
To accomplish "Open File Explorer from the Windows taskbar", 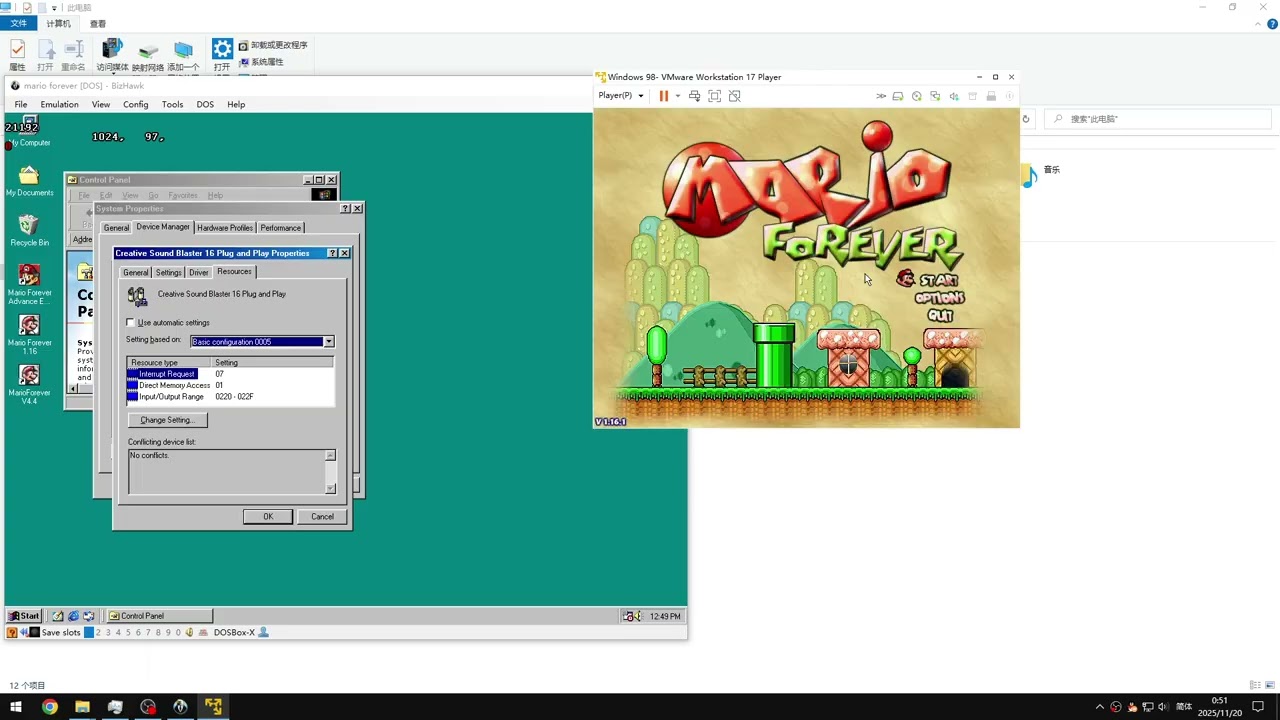I will click(x=82, y=707).
